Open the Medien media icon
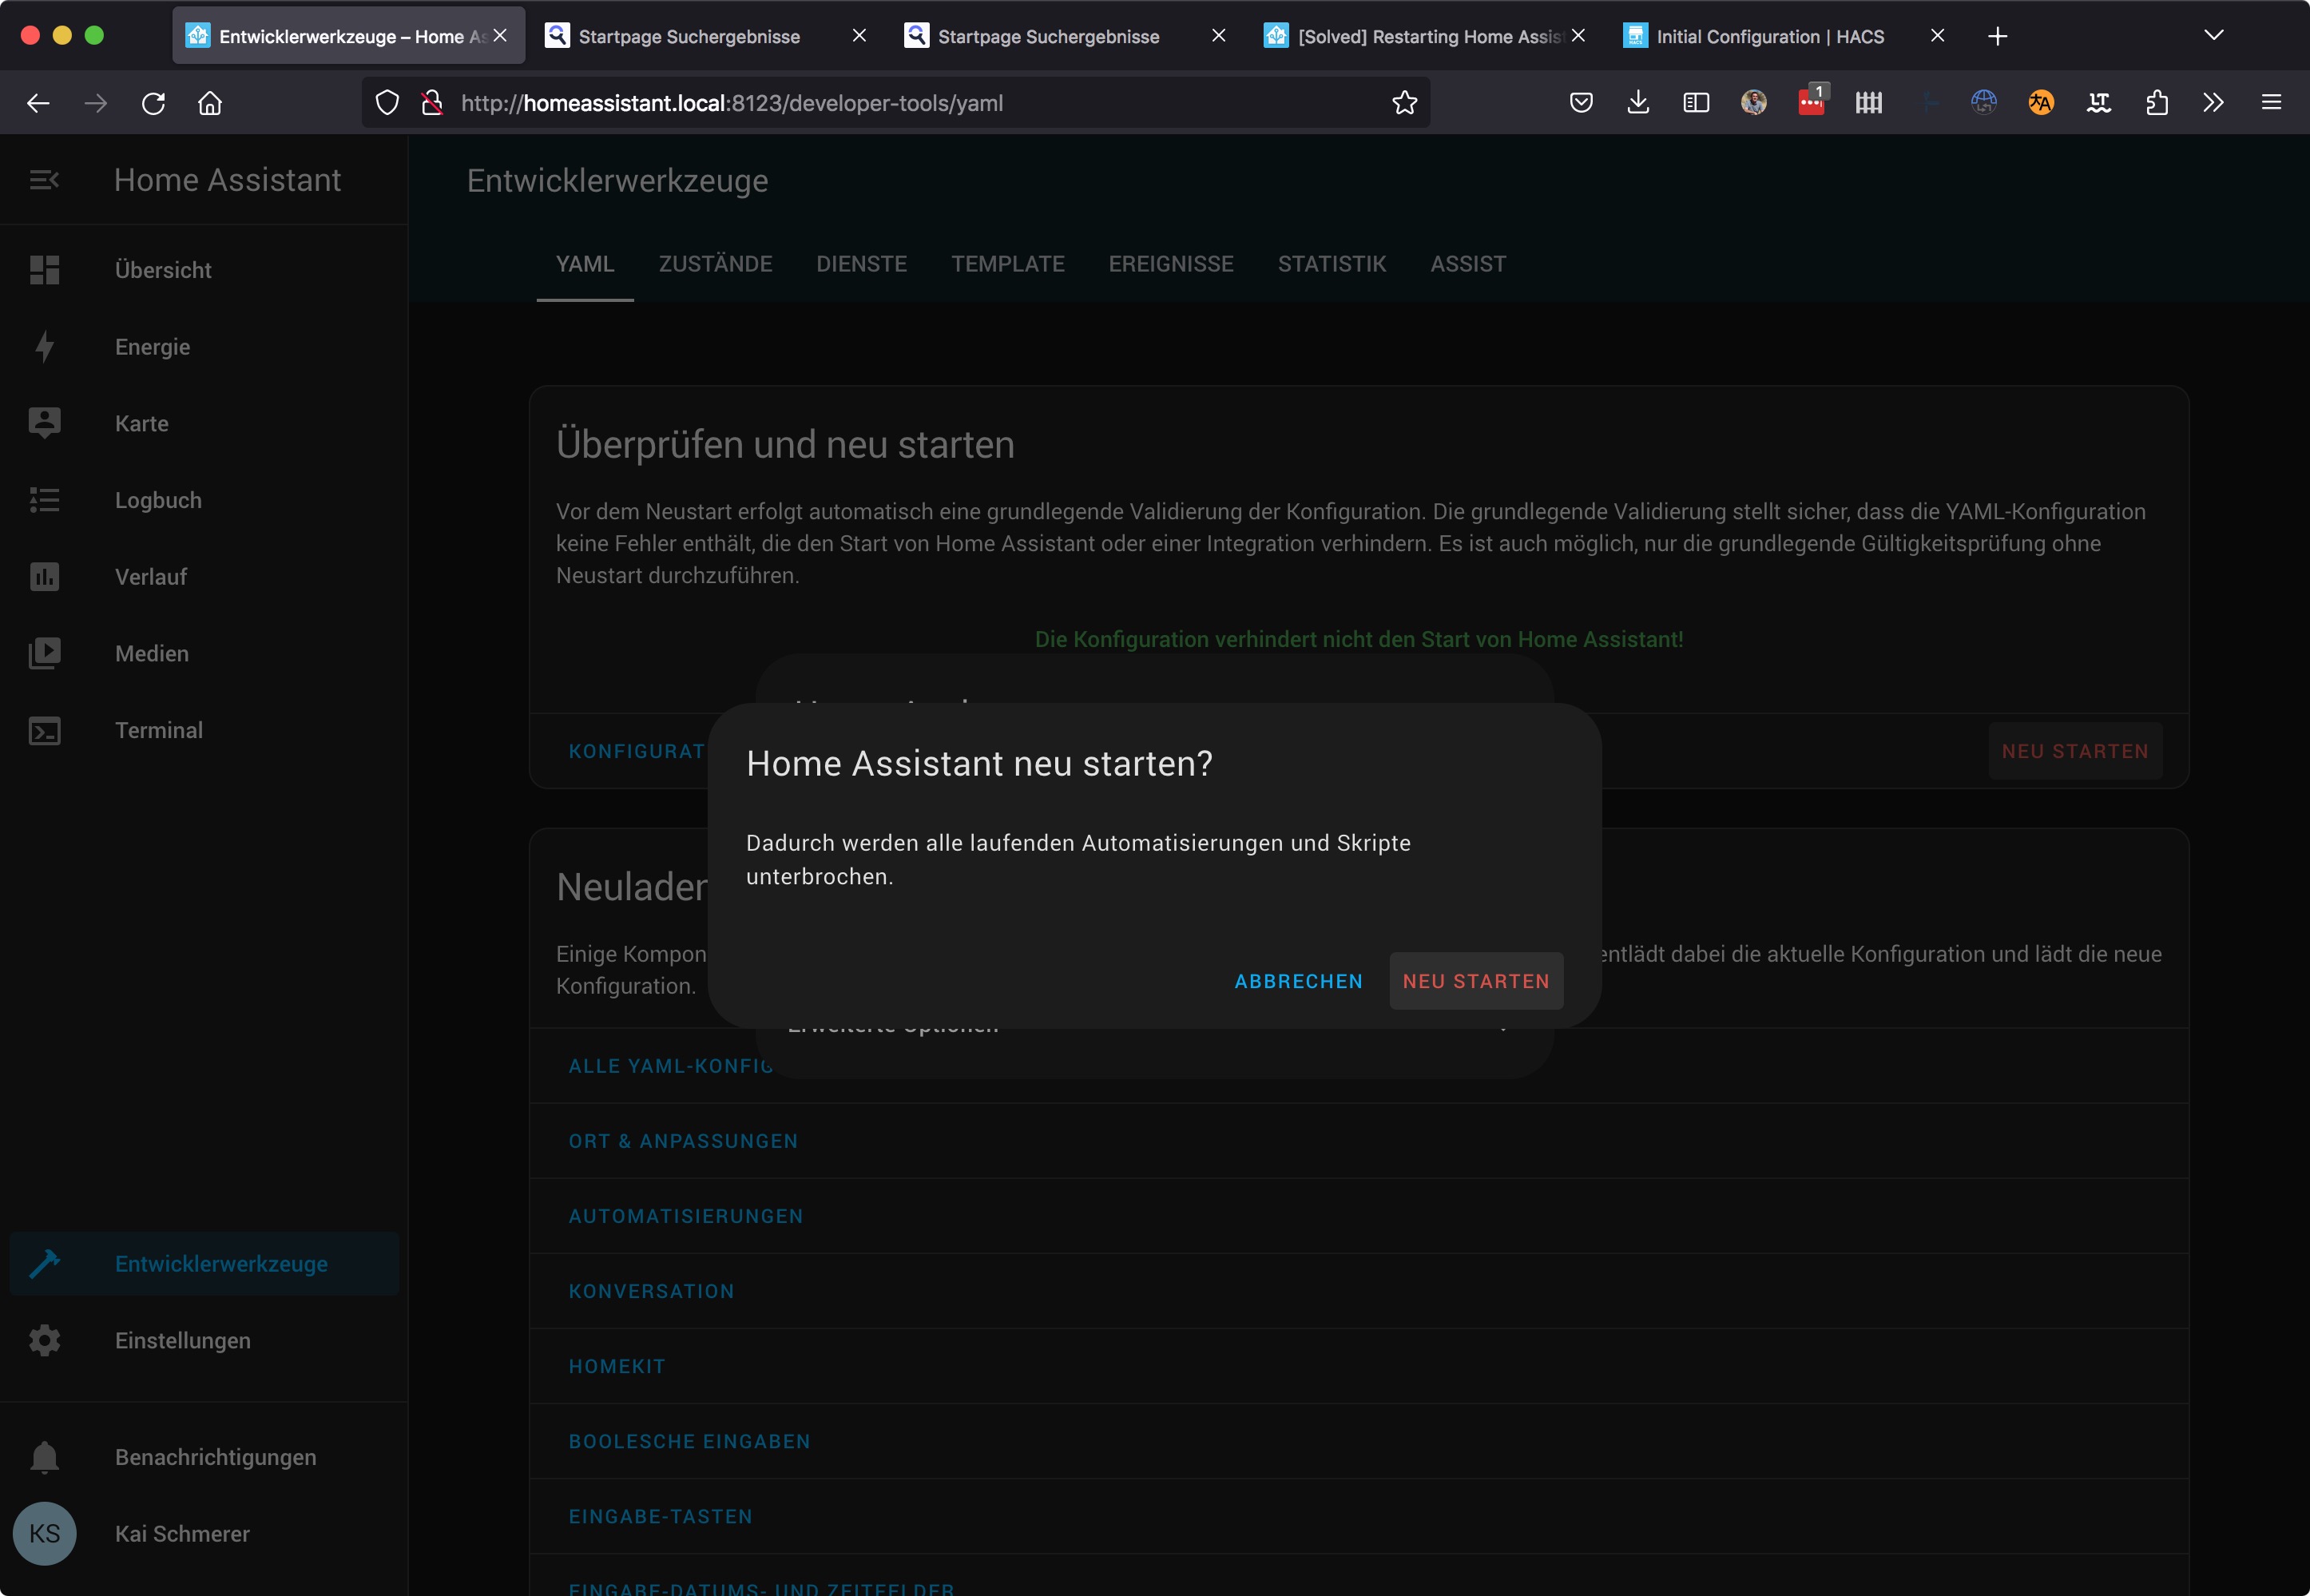Screen dimensions: 2310x1596 coord(44,653)
